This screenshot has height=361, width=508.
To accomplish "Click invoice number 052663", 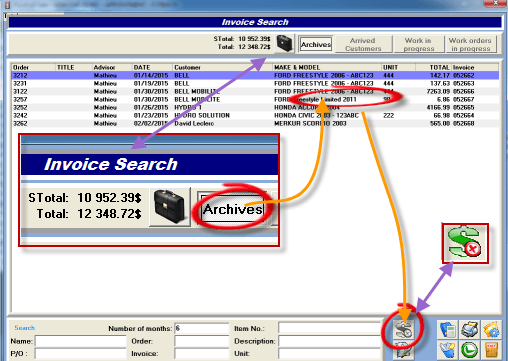I will 463,83.
